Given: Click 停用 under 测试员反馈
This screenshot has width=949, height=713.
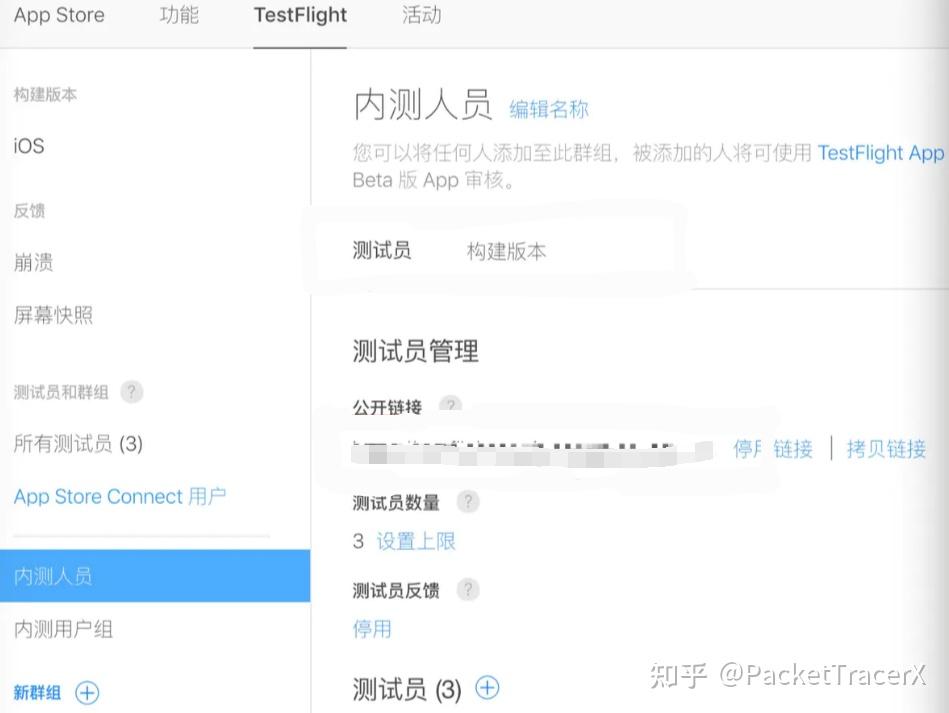Looking at the screenshot, I should (x=372, y=629).
